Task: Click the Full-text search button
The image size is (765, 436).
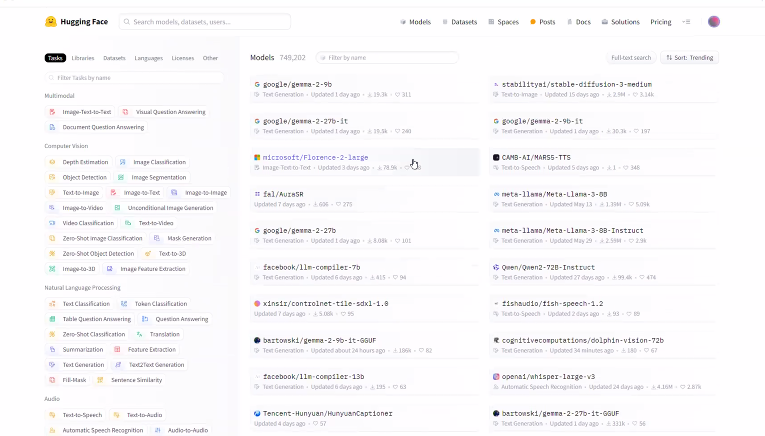Action: click(631, 58)
